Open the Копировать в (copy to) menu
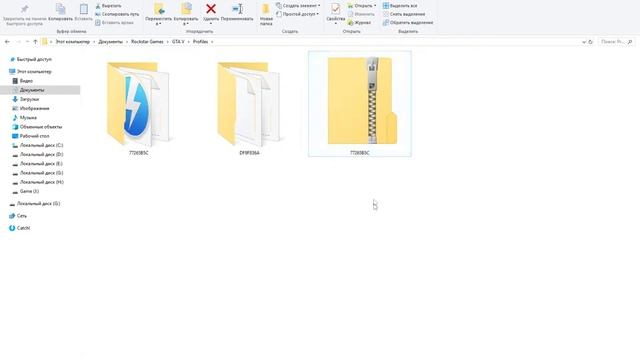Viewport: 640px width, 360px height. [186, 14]
